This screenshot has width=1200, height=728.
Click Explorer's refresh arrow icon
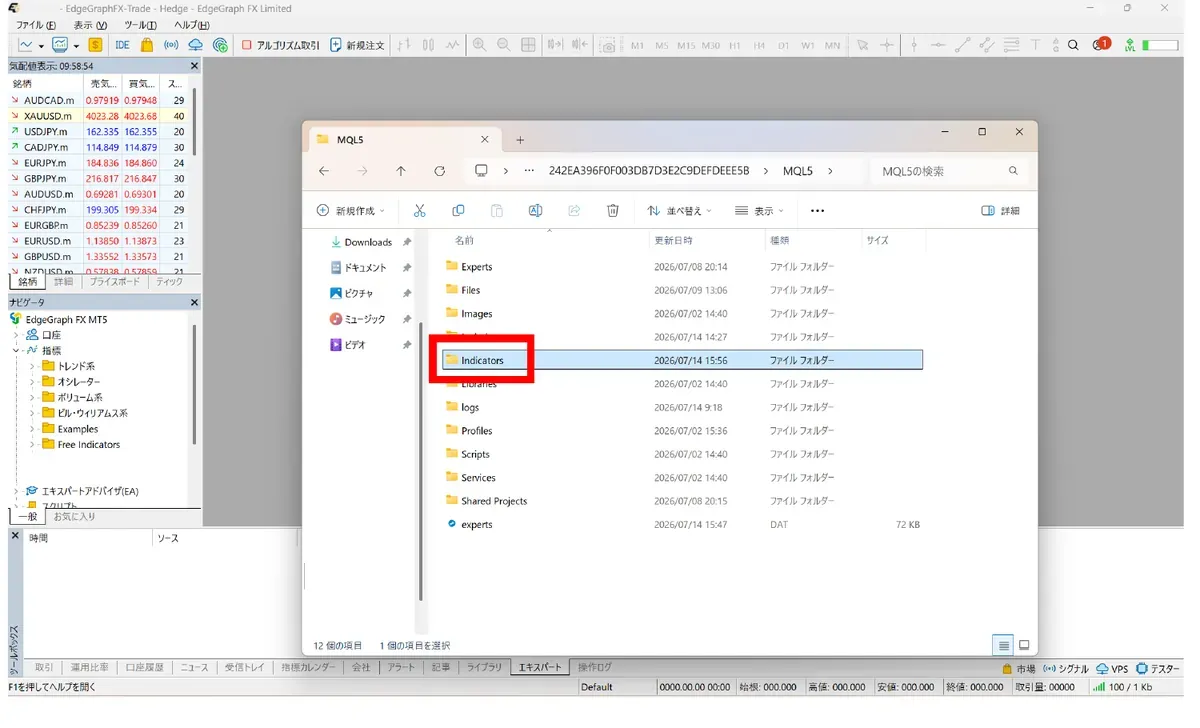[x=439, y=171]
